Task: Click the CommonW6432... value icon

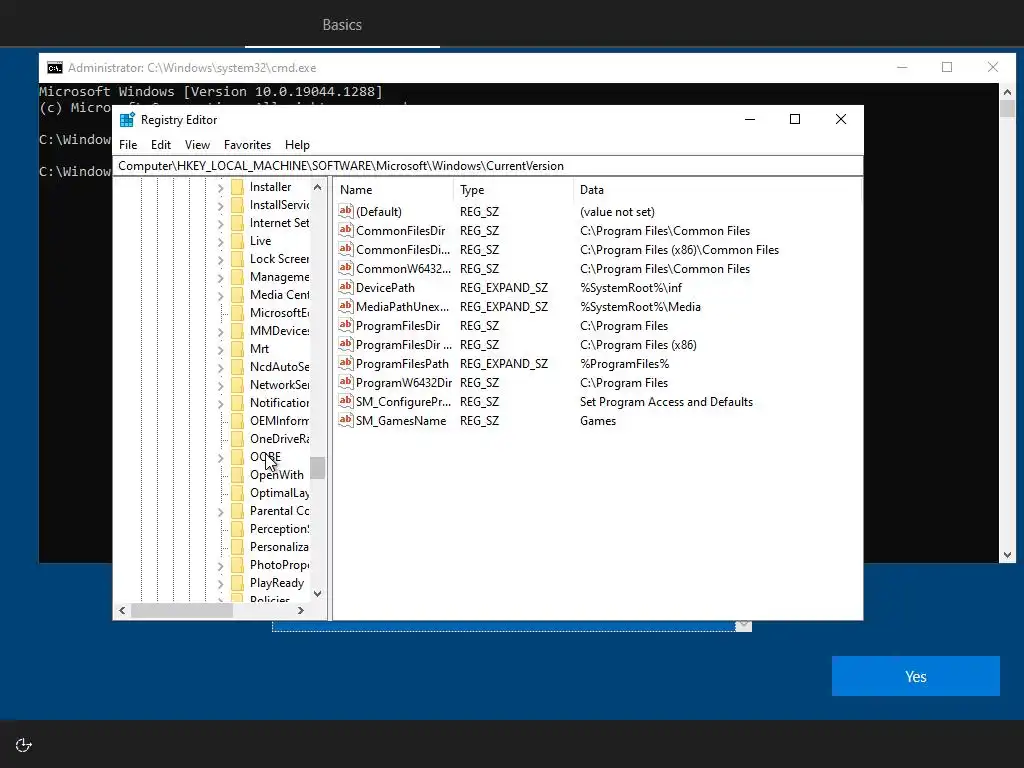Action: coord(345,268)
